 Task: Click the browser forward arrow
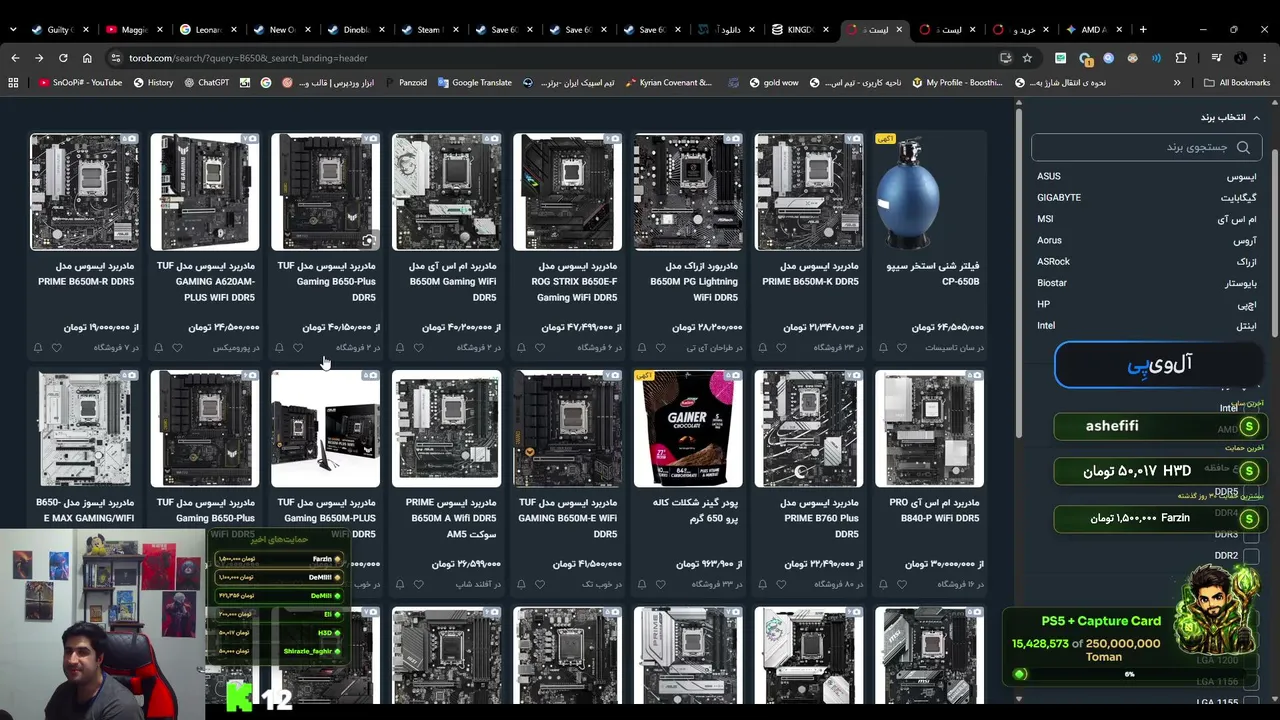coord(39,58)
